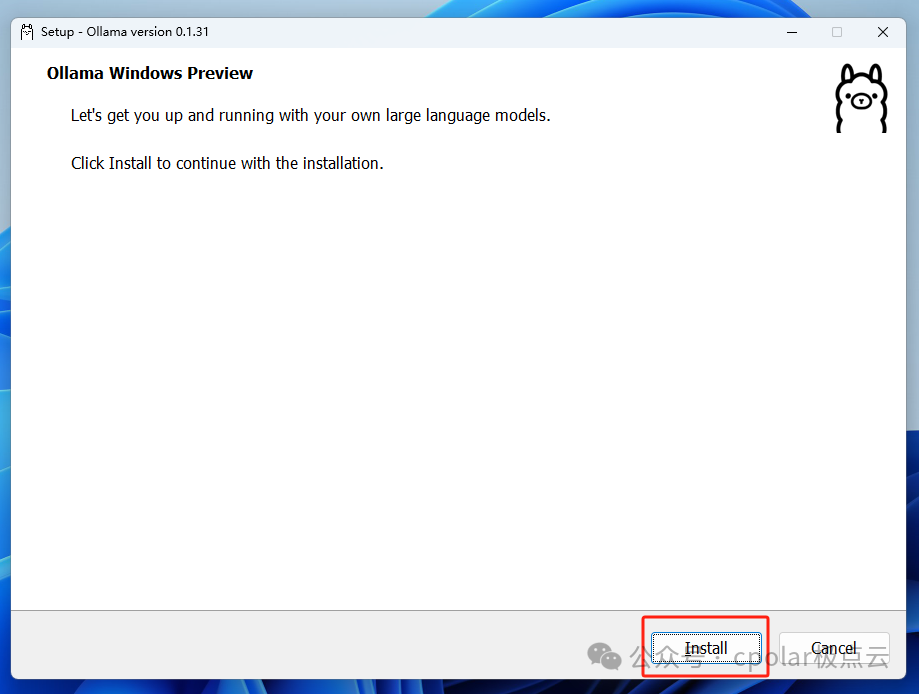
Task: Open the setup icon in title bar
Action: 27,32
